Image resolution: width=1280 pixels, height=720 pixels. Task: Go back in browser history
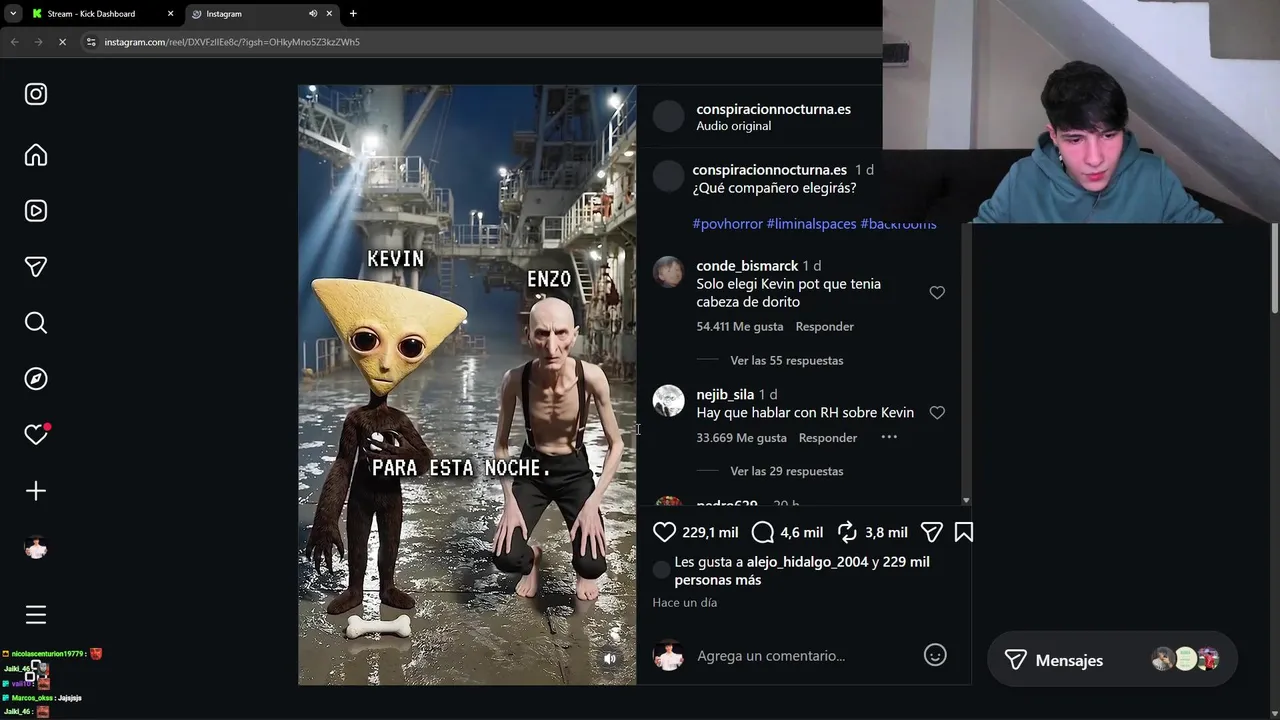click(14, 42)
